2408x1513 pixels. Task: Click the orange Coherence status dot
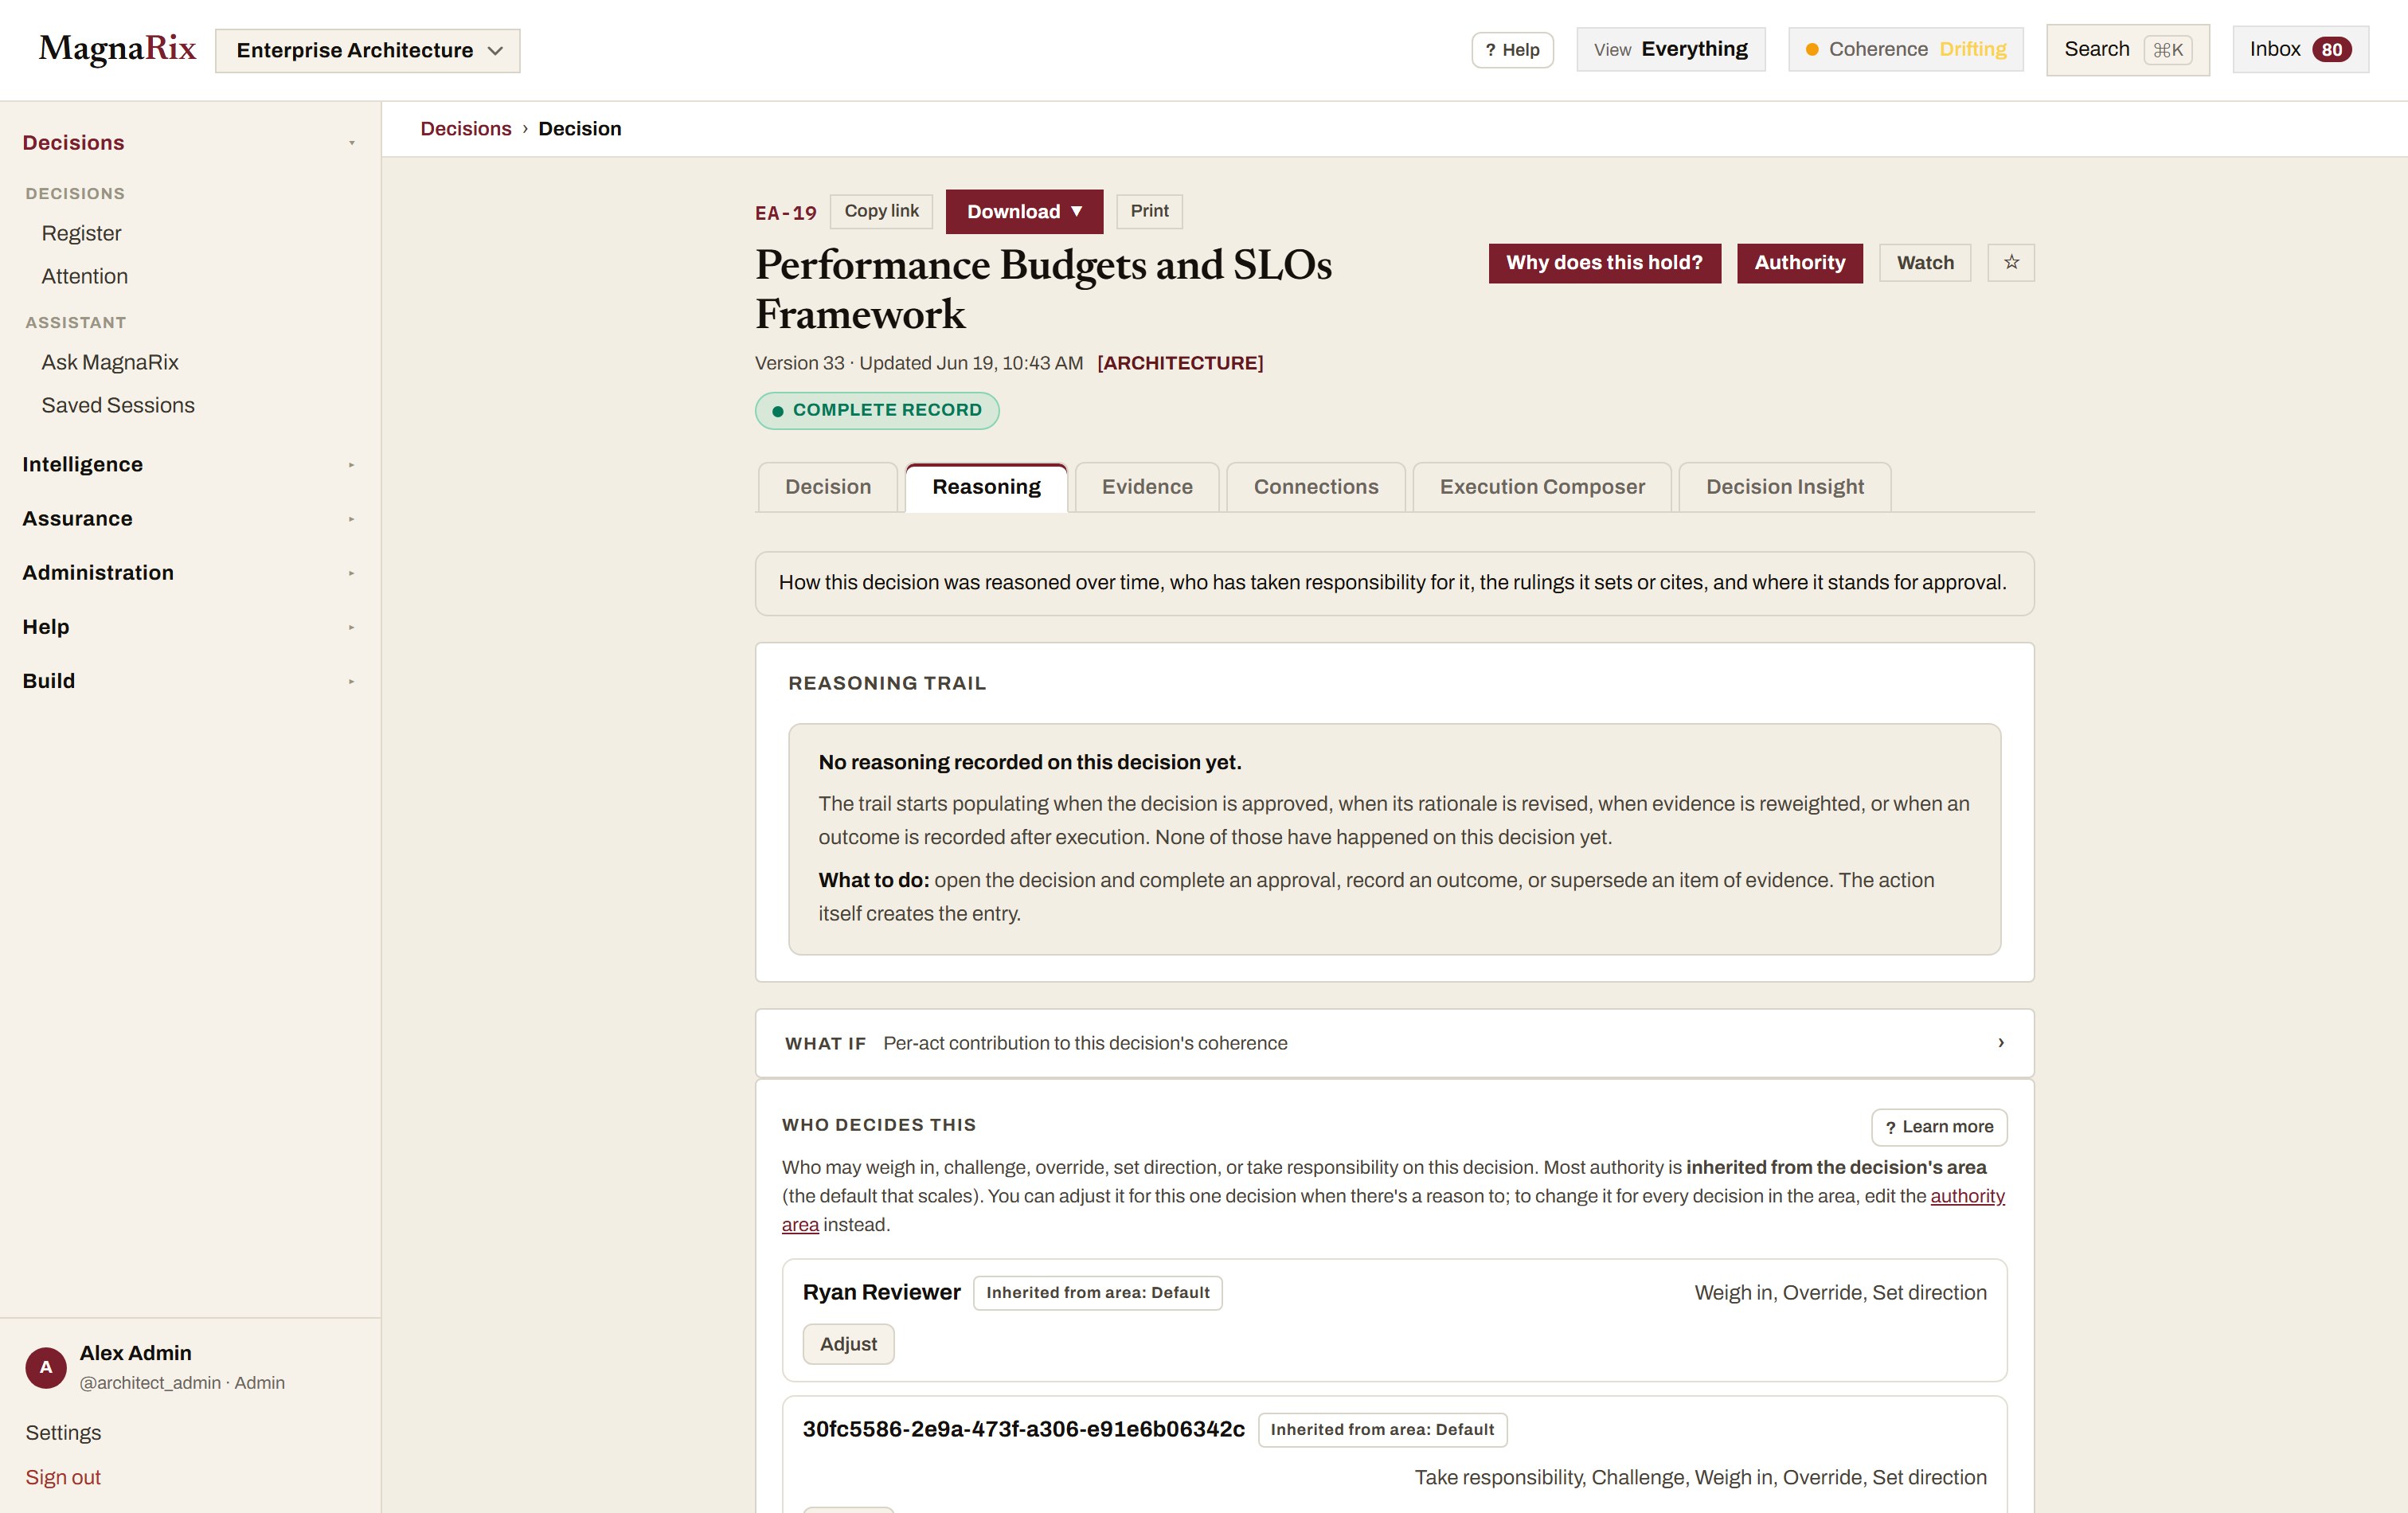tap(1811, 50)
